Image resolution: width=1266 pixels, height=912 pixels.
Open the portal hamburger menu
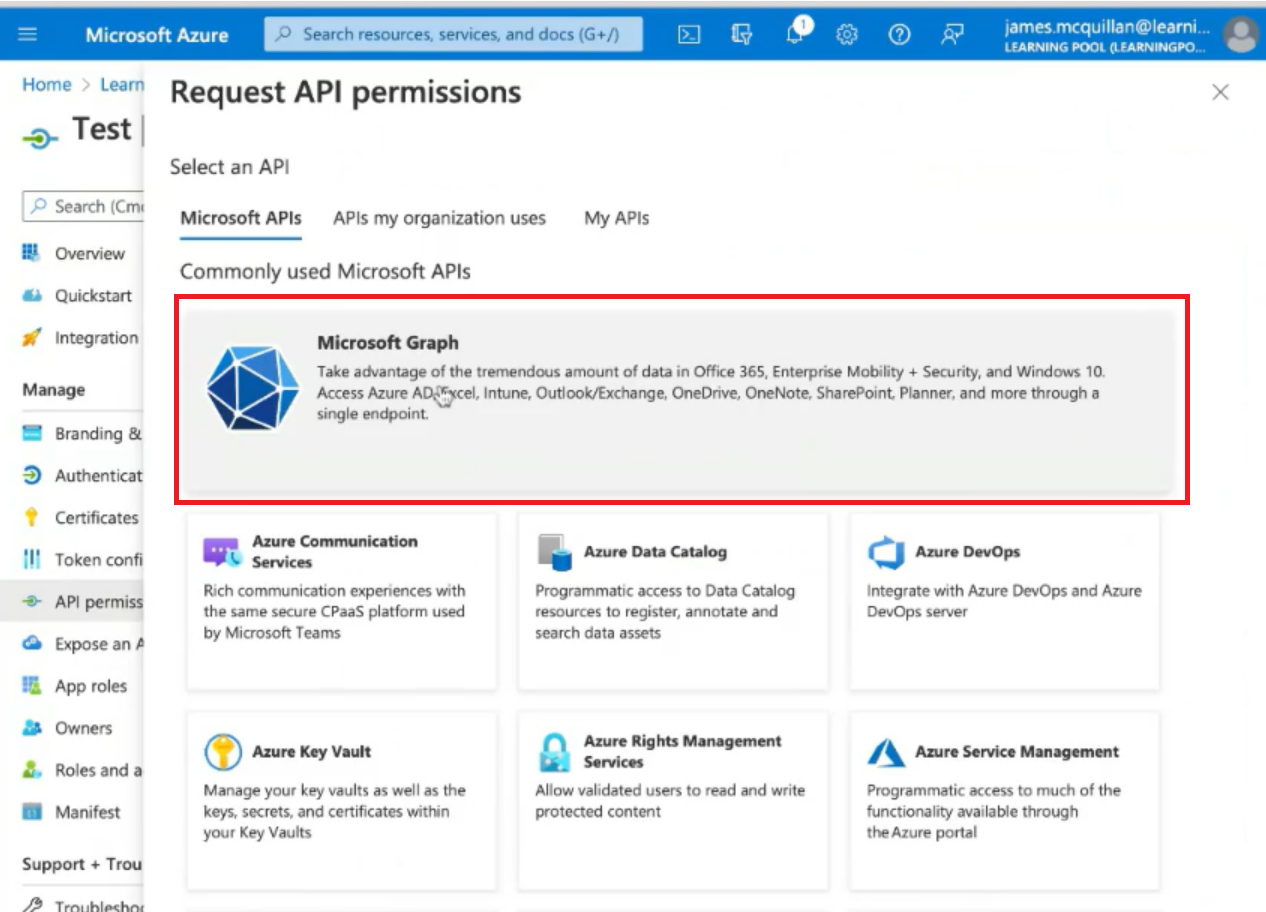pos(28,35)
